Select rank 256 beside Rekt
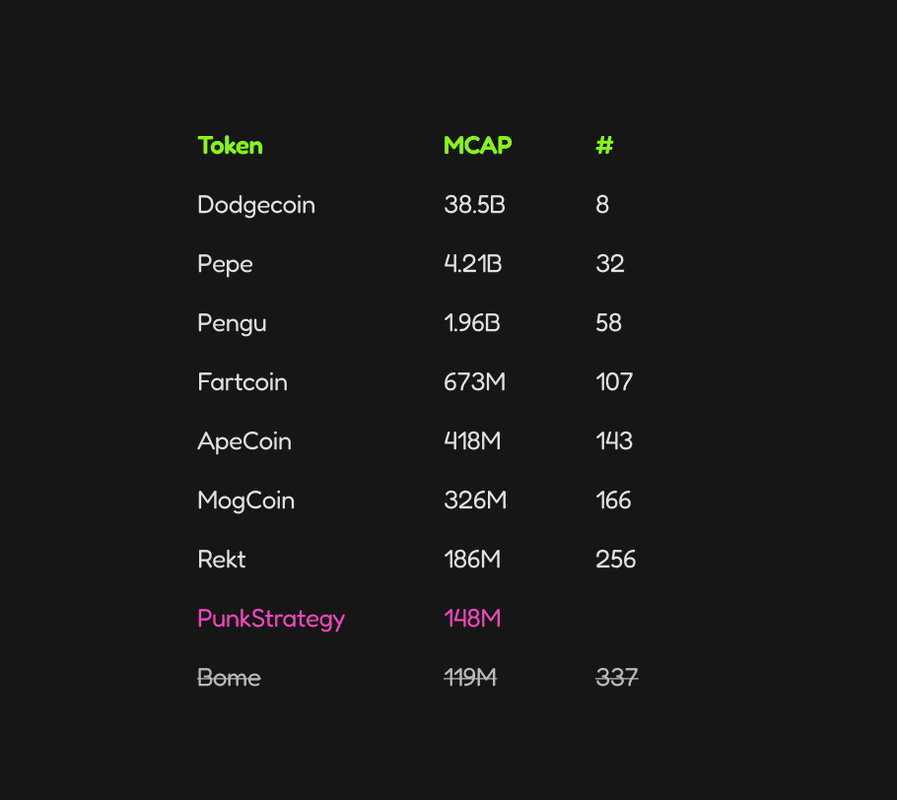The image size is (897, 800). point(615,559)
